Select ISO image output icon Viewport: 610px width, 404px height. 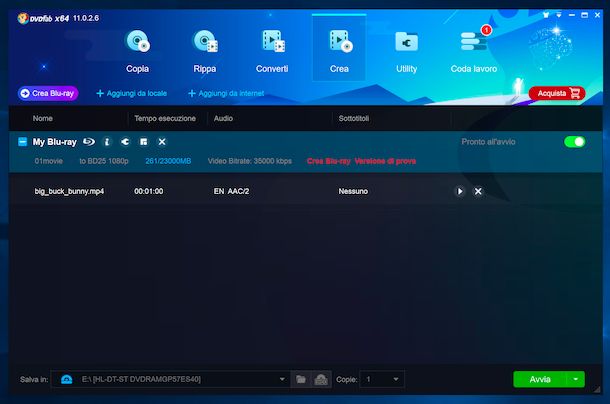point(321,379)
